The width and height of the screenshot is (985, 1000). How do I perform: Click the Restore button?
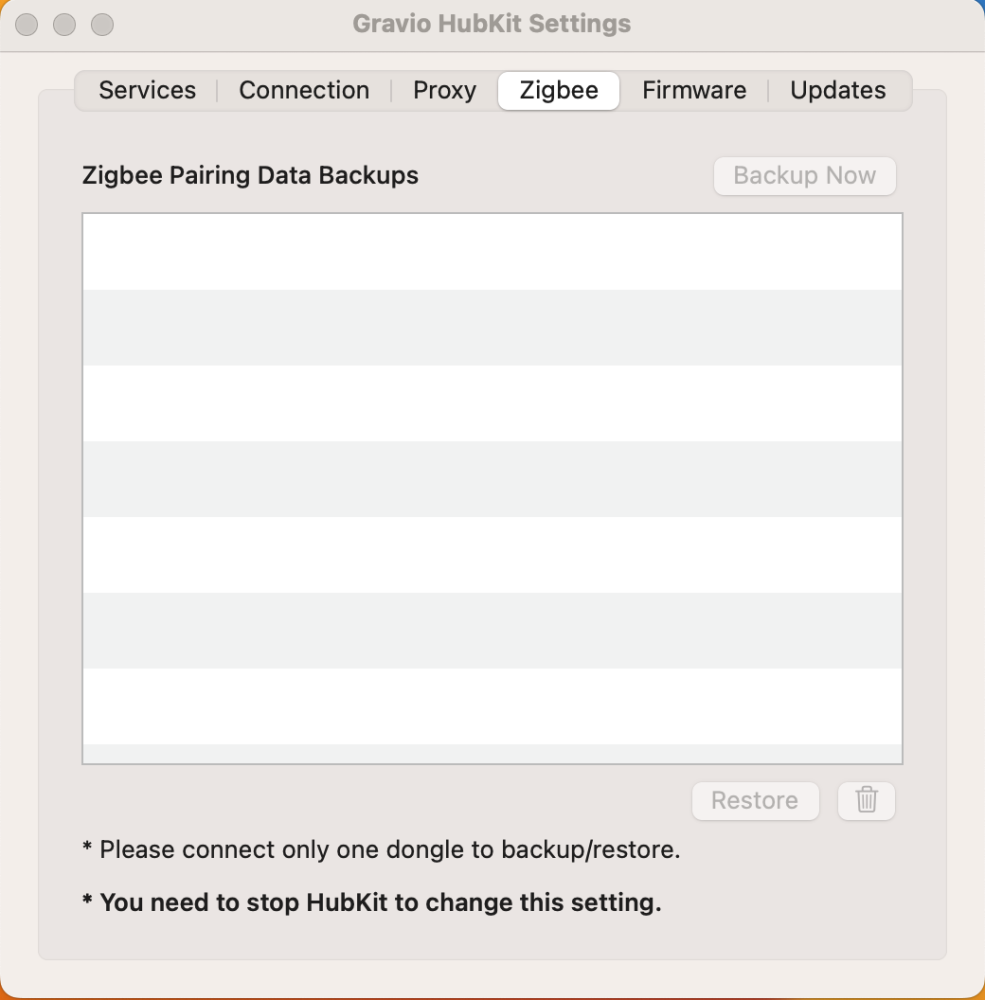click(755, 800)
